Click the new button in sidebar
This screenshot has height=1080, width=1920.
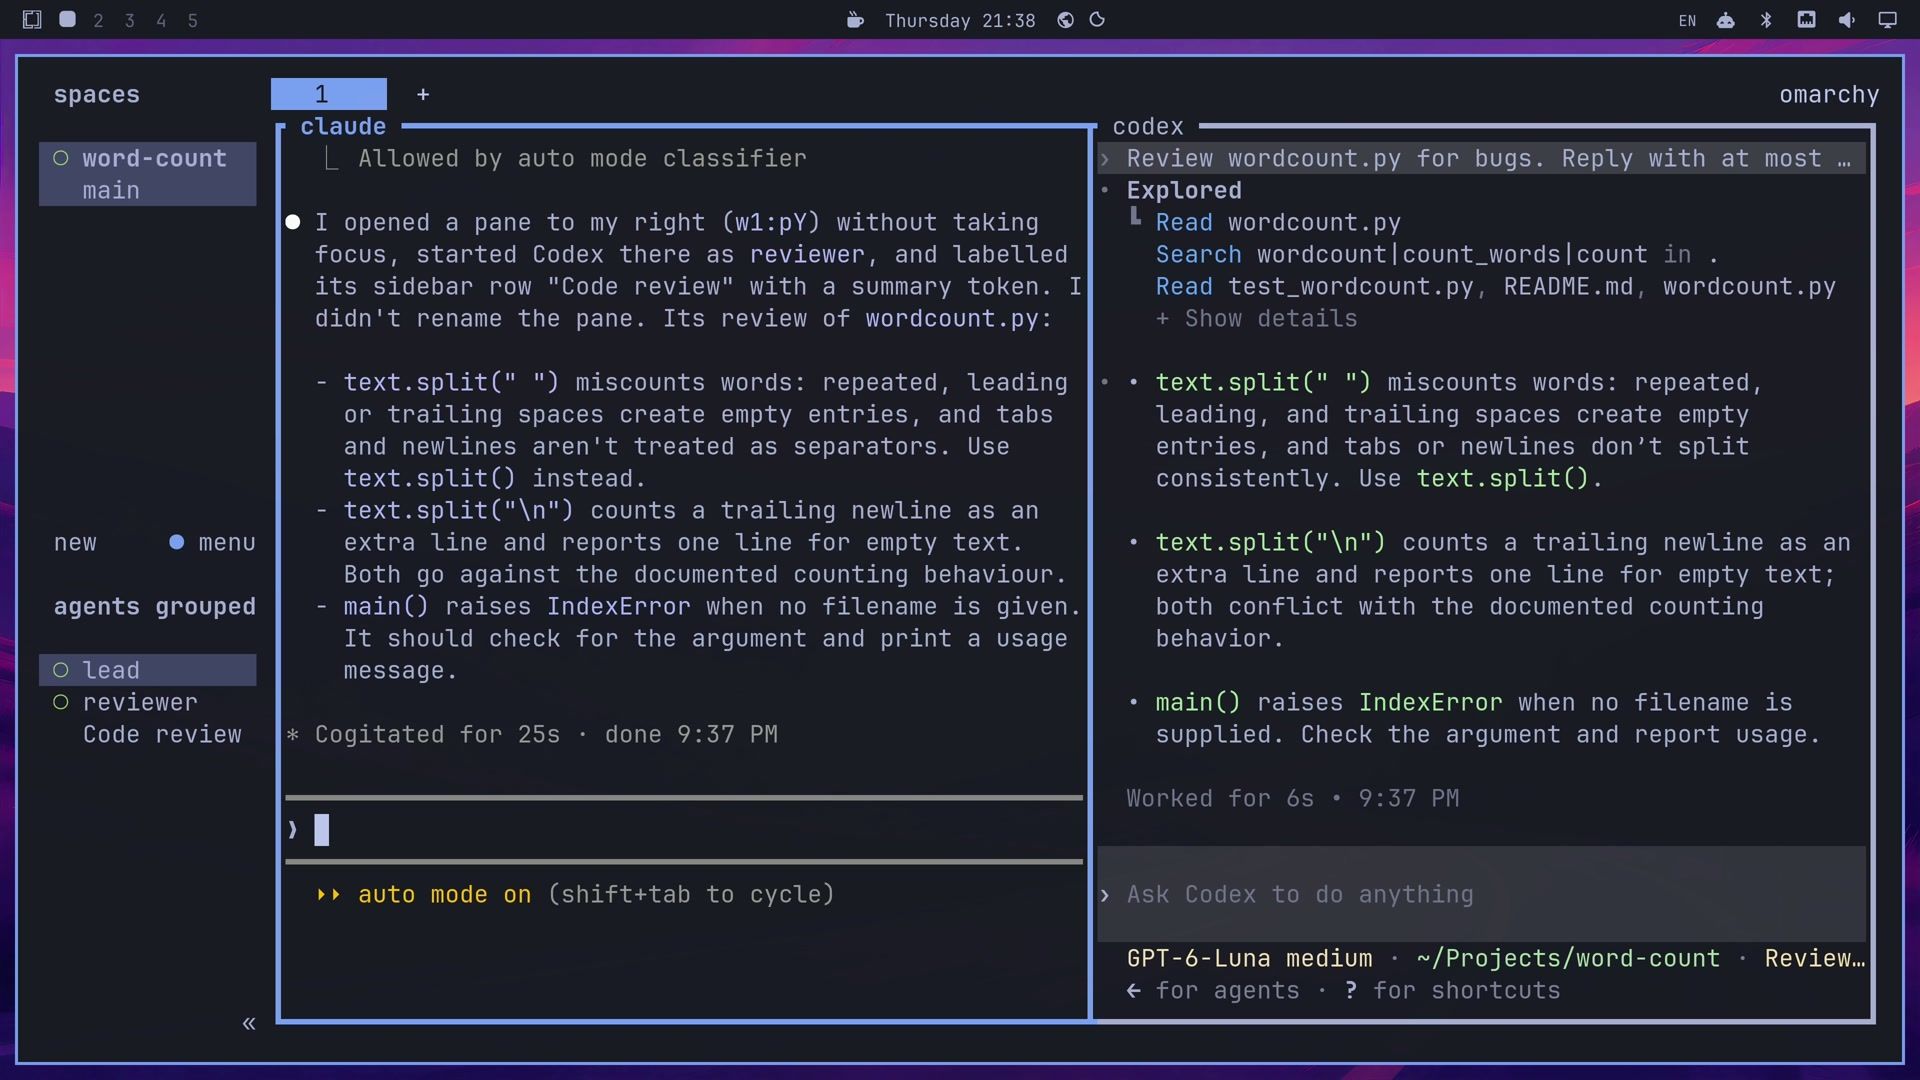tap(75, 542)
